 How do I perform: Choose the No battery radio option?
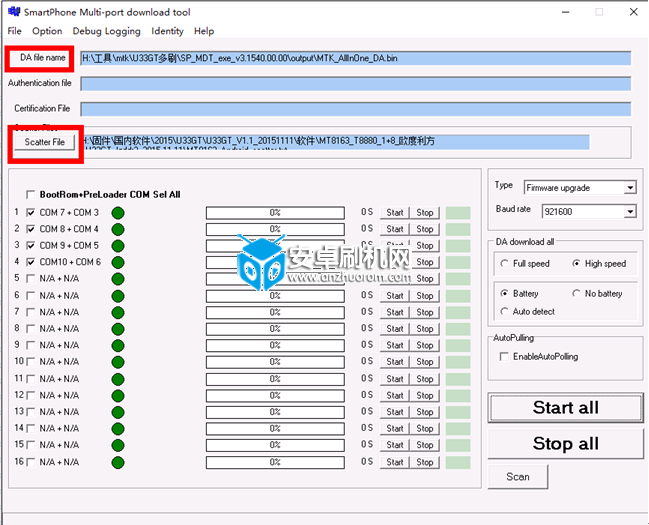[x=577, y=294]
